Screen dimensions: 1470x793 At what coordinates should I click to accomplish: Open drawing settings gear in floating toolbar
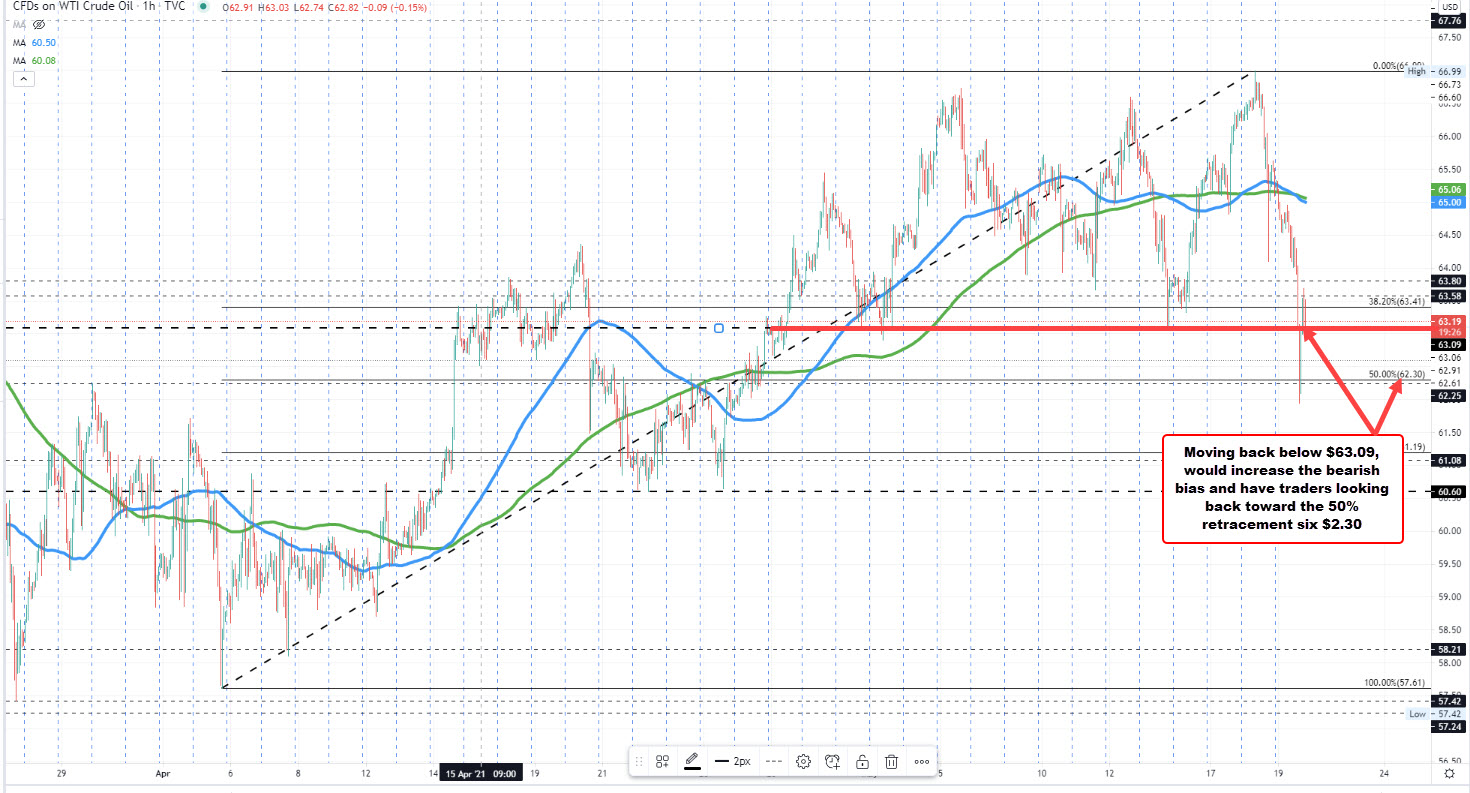pos(803,761)
